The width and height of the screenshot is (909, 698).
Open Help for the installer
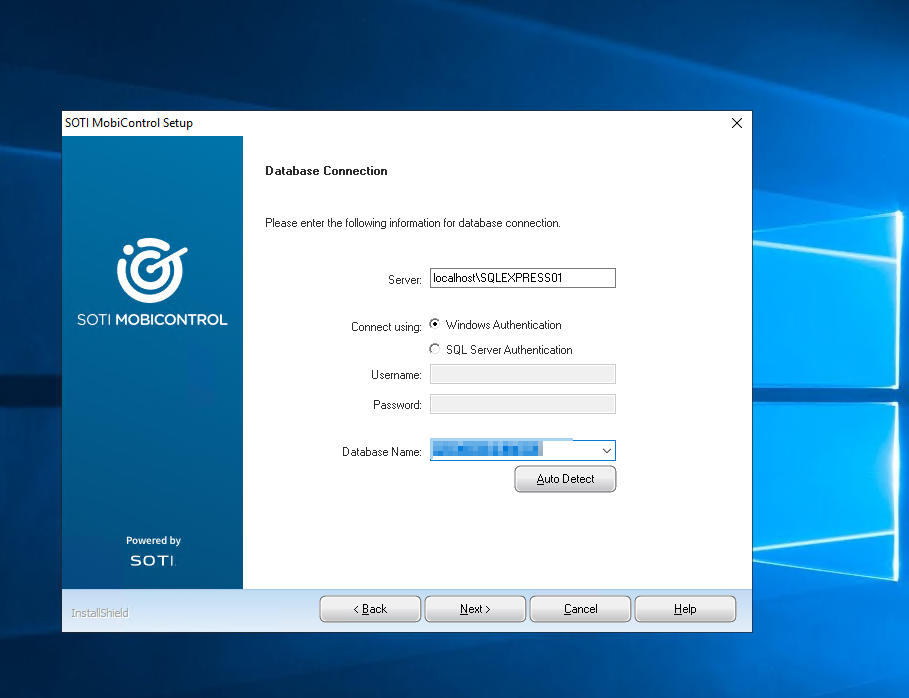[x=685, y=609]
